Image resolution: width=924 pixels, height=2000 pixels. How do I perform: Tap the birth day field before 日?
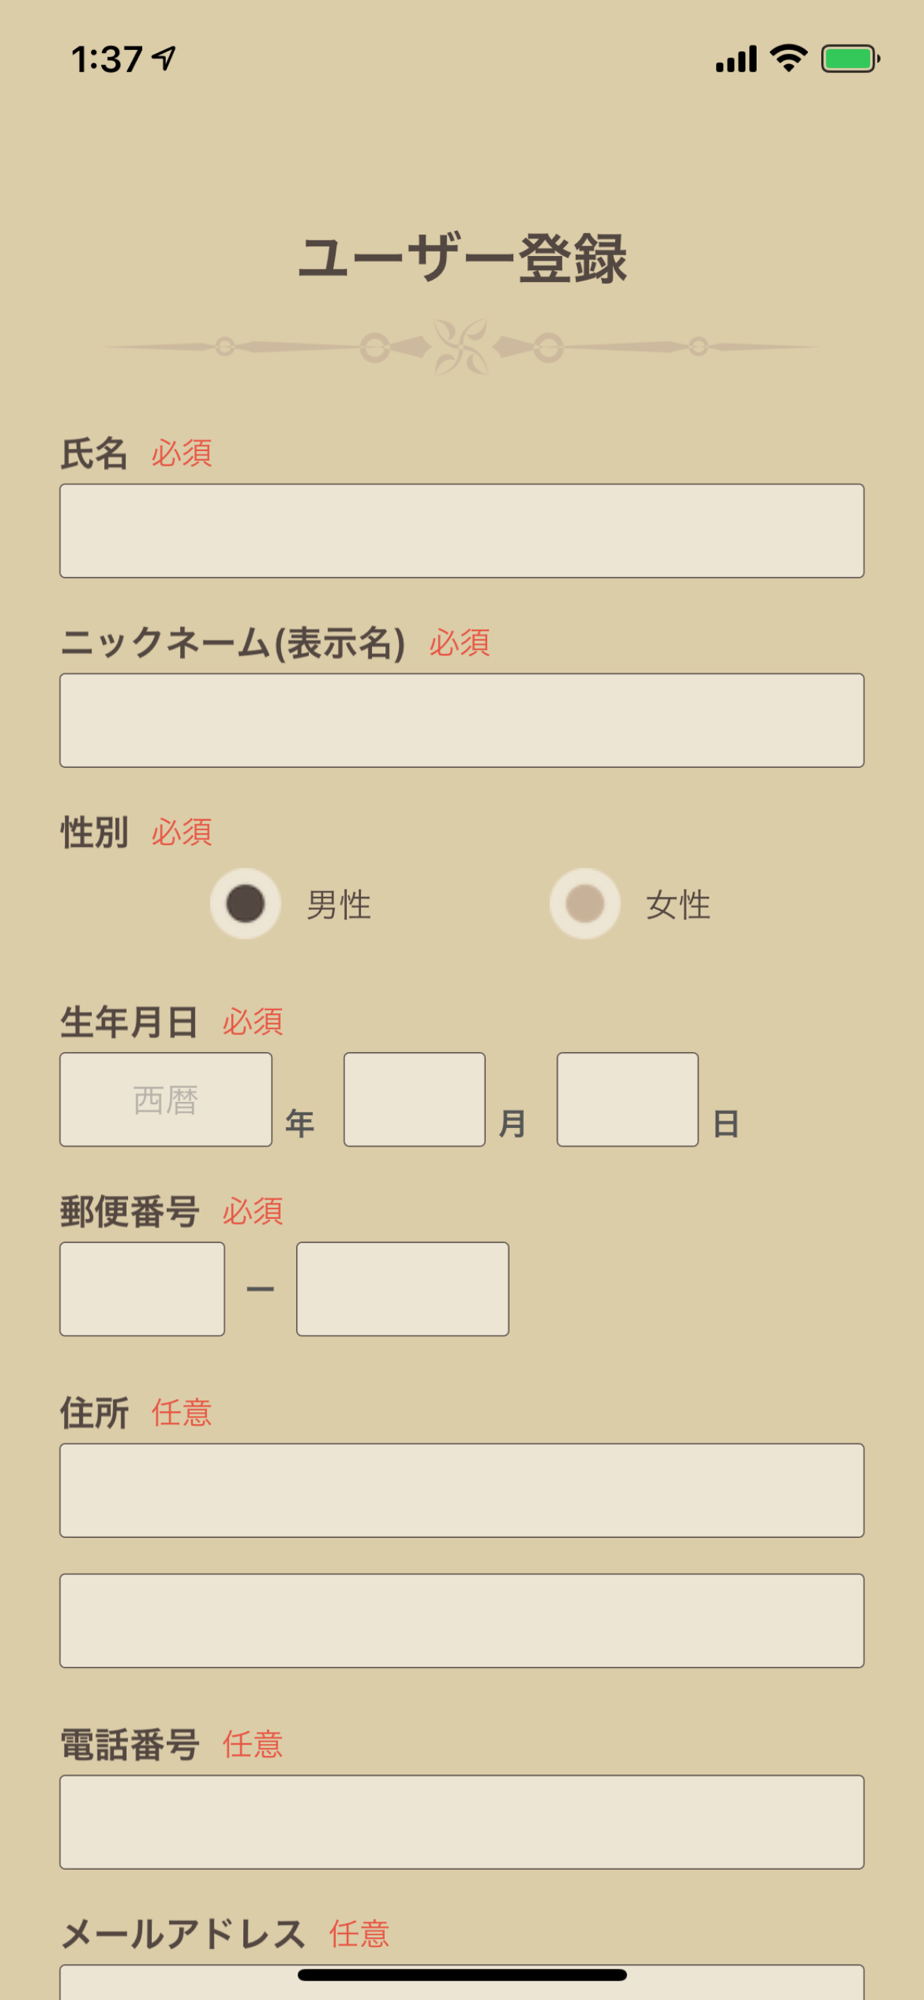coord(627,1099)
